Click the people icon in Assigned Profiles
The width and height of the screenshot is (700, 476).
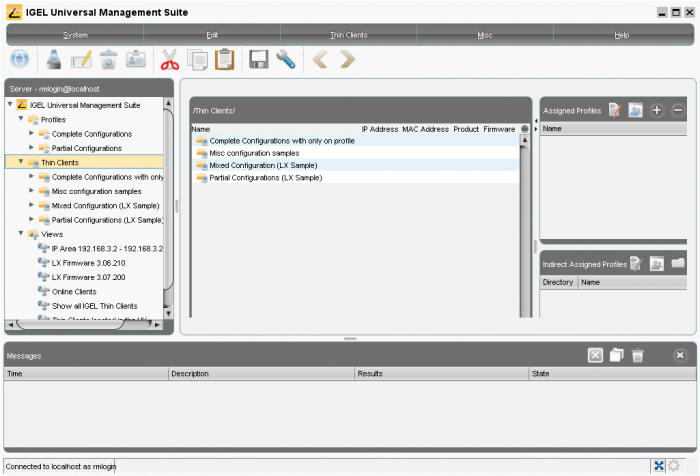[x=635, y=110]
